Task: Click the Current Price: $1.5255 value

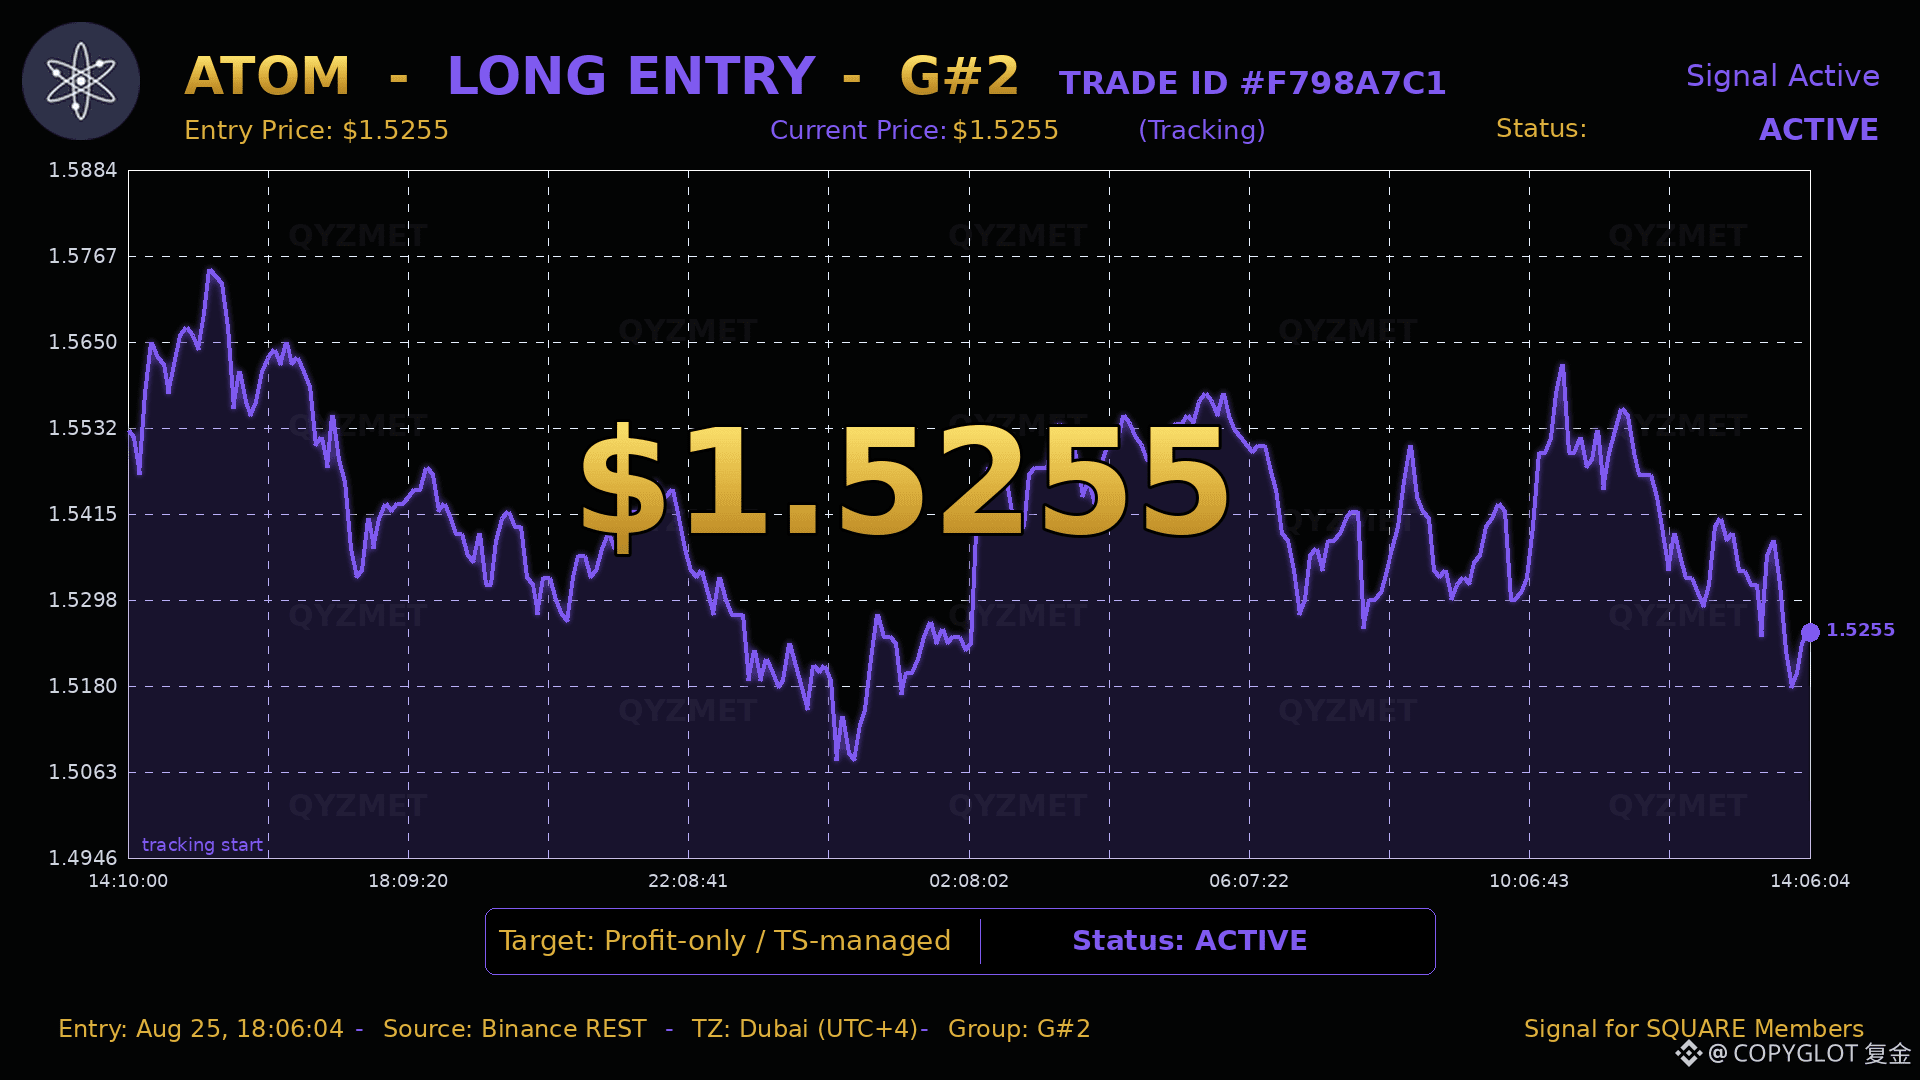Action: click(x=914, y=130)
